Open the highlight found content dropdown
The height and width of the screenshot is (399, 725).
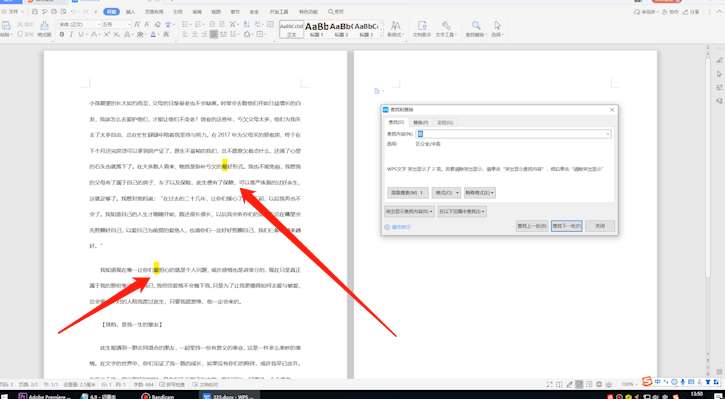coord(409,211)
